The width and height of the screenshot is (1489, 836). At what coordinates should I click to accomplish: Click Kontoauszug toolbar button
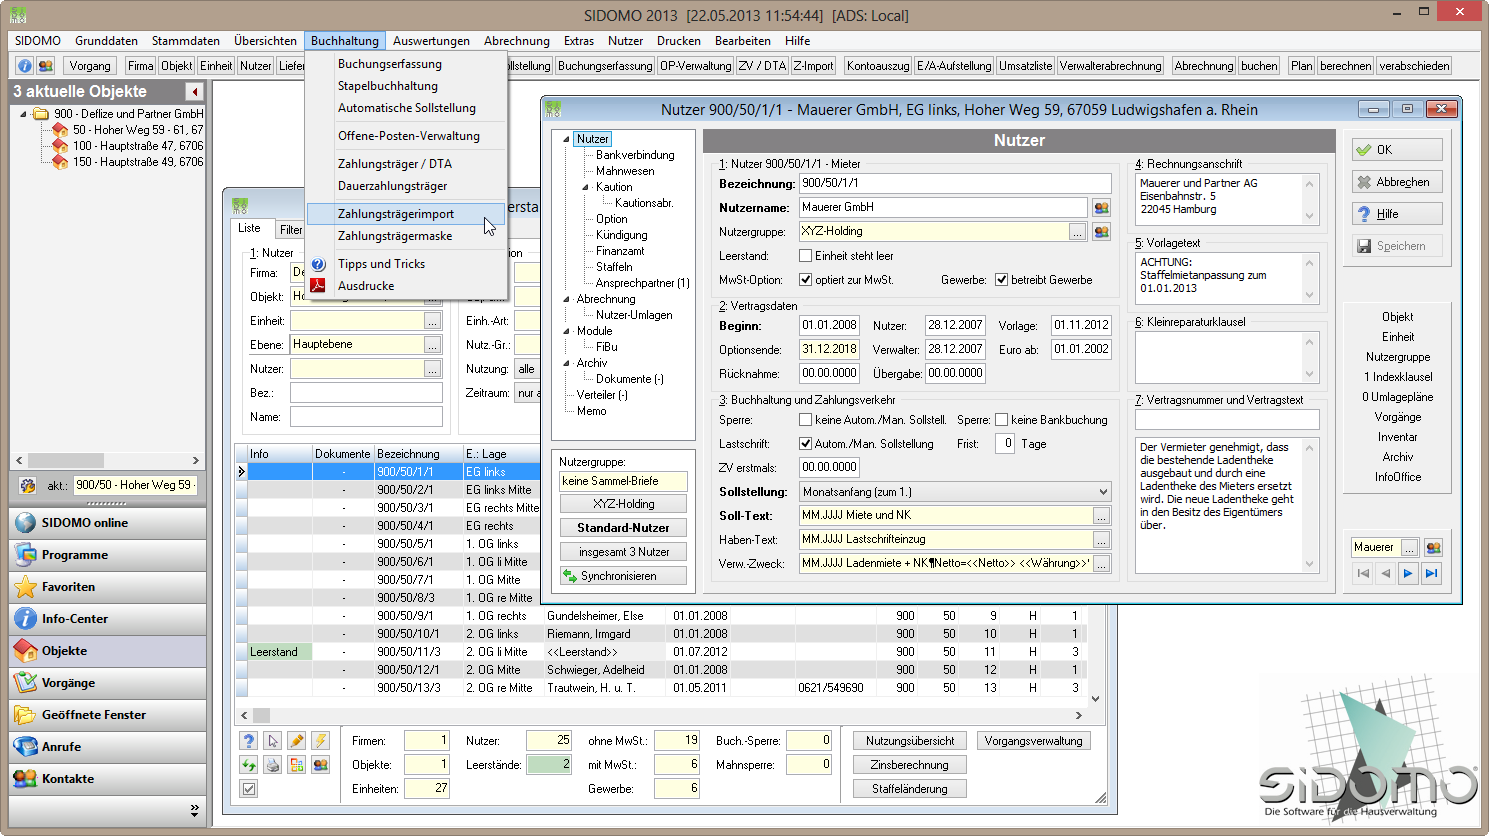tap(878, 66)
